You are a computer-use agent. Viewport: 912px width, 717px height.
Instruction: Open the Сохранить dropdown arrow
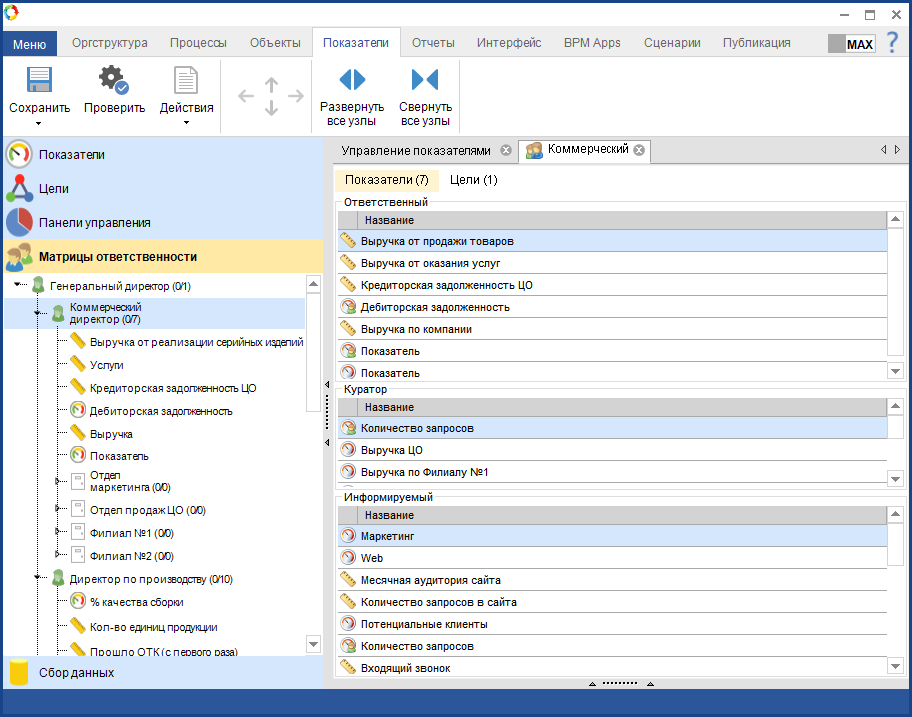39,123
